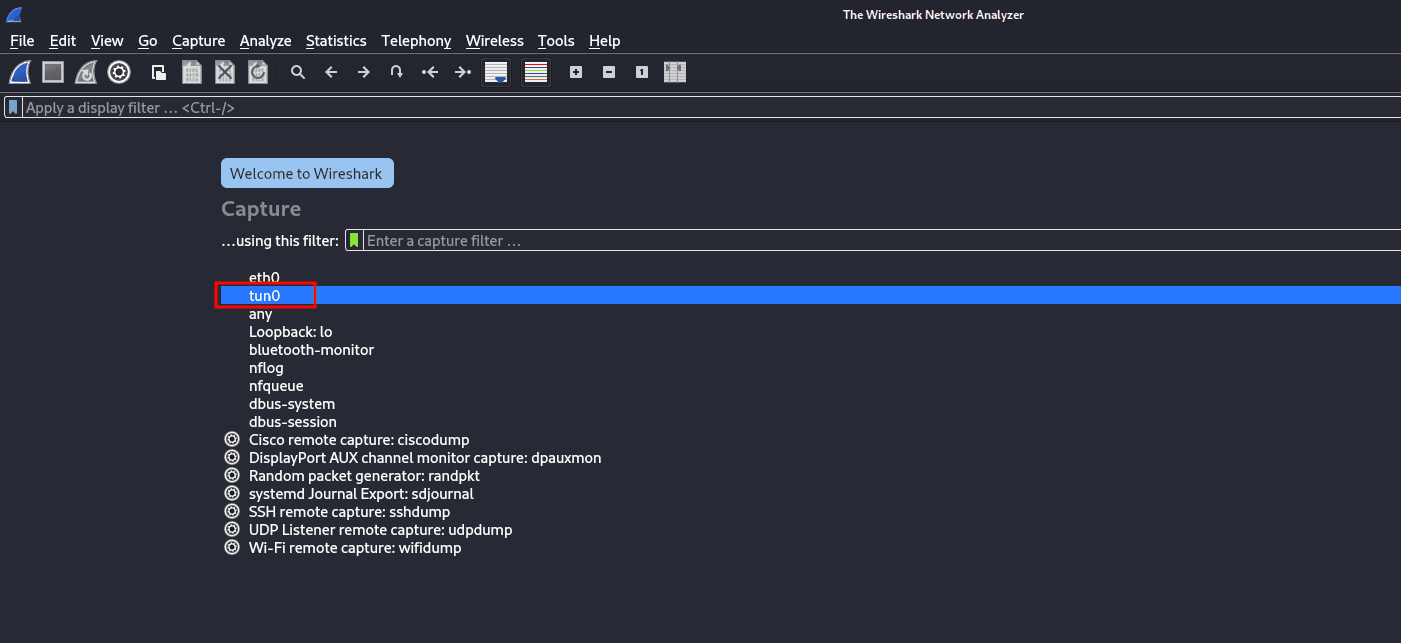Open capture options via the toolbar gear icon
1401x643 pixels.
[119, 72]
